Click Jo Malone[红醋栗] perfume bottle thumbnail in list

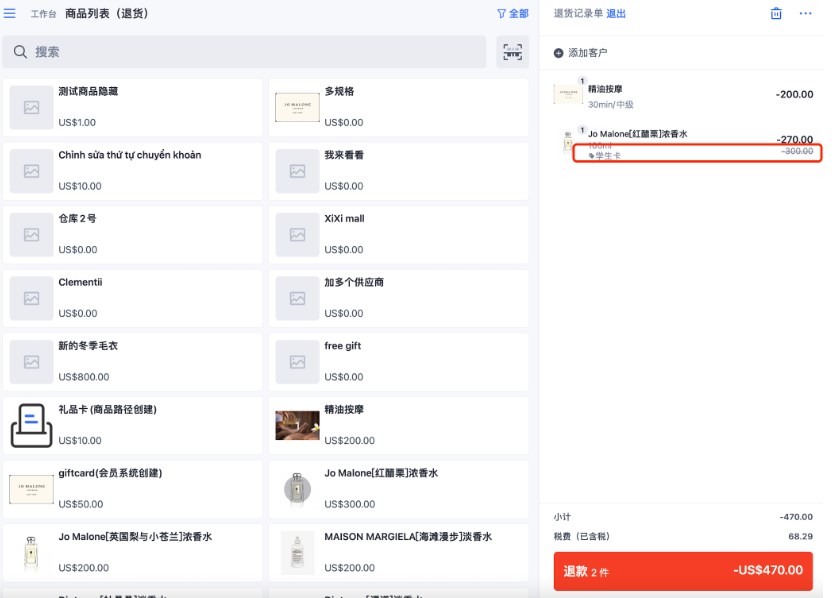tap(297, 489)
